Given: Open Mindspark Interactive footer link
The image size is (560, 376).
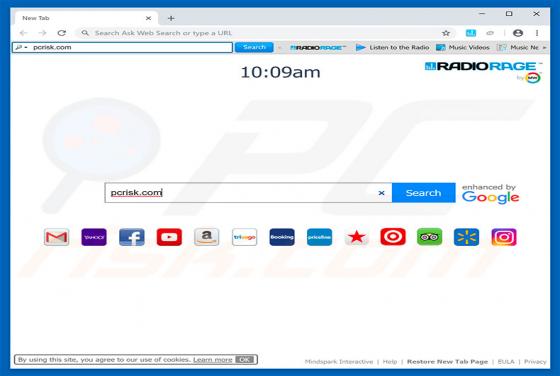Looking at the screenshot, I should 339,362.
